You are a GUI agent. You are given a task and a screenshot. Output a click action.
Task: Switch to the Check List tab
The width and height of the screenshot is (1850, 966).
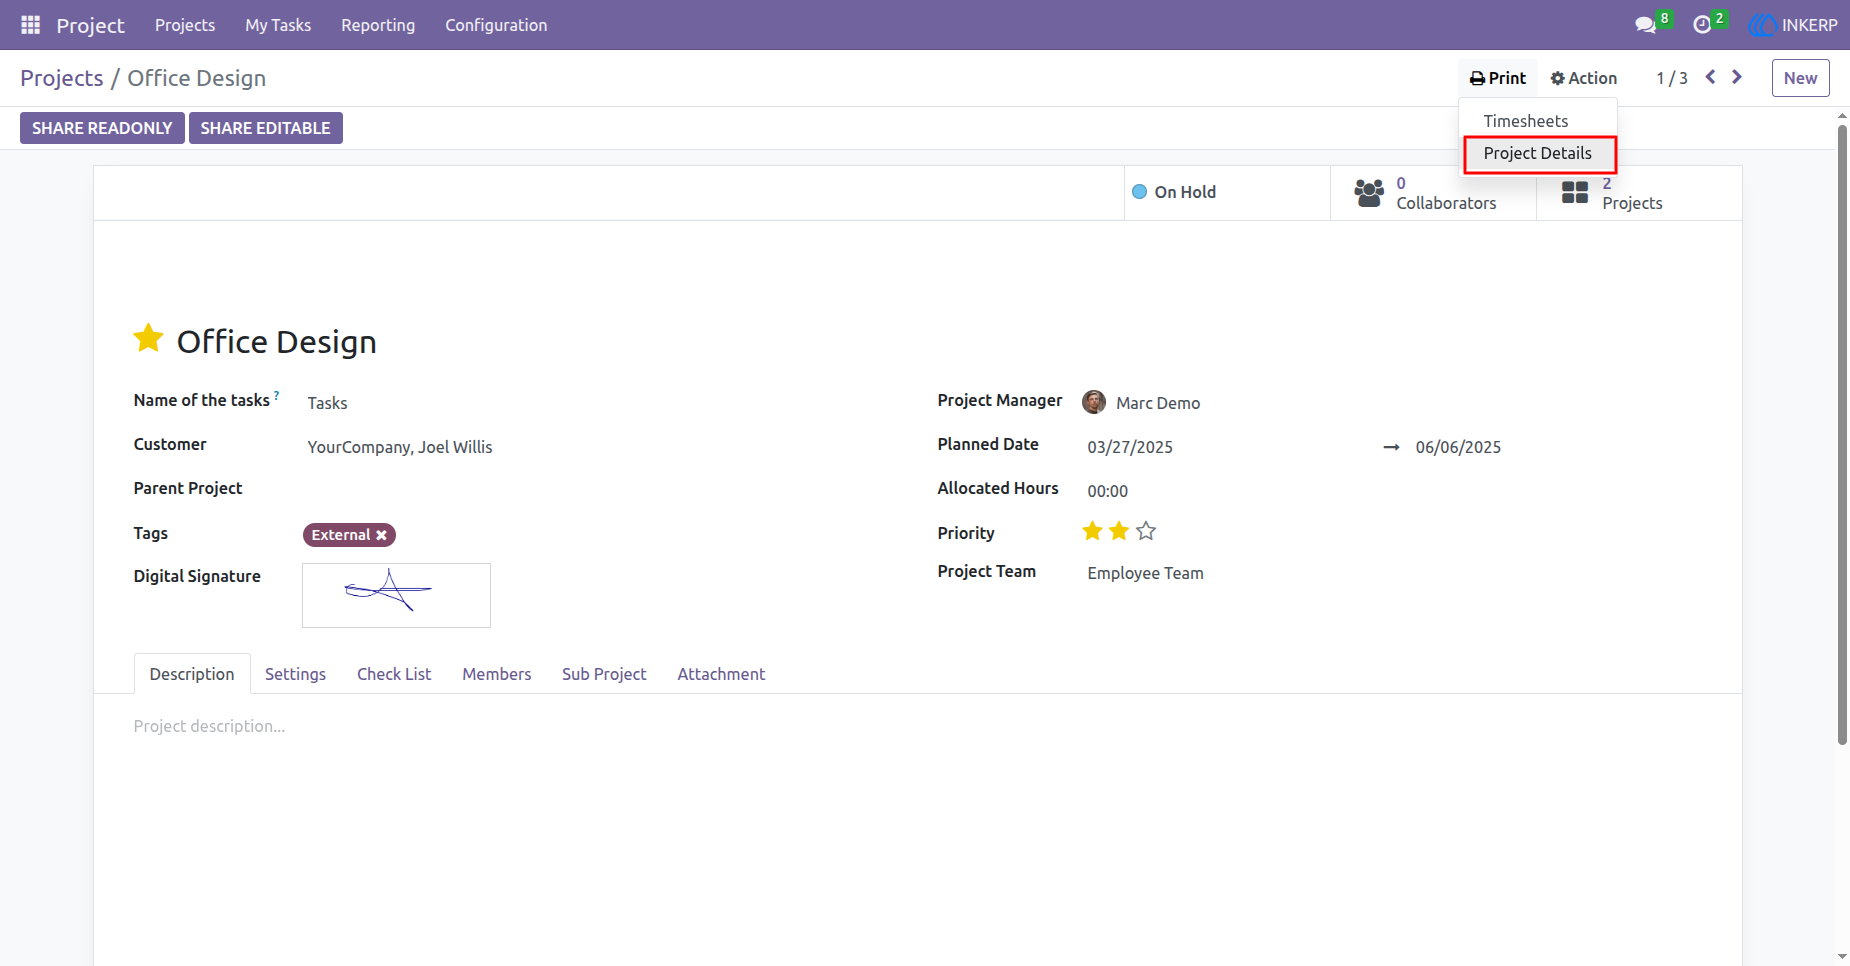click(394, 674)
